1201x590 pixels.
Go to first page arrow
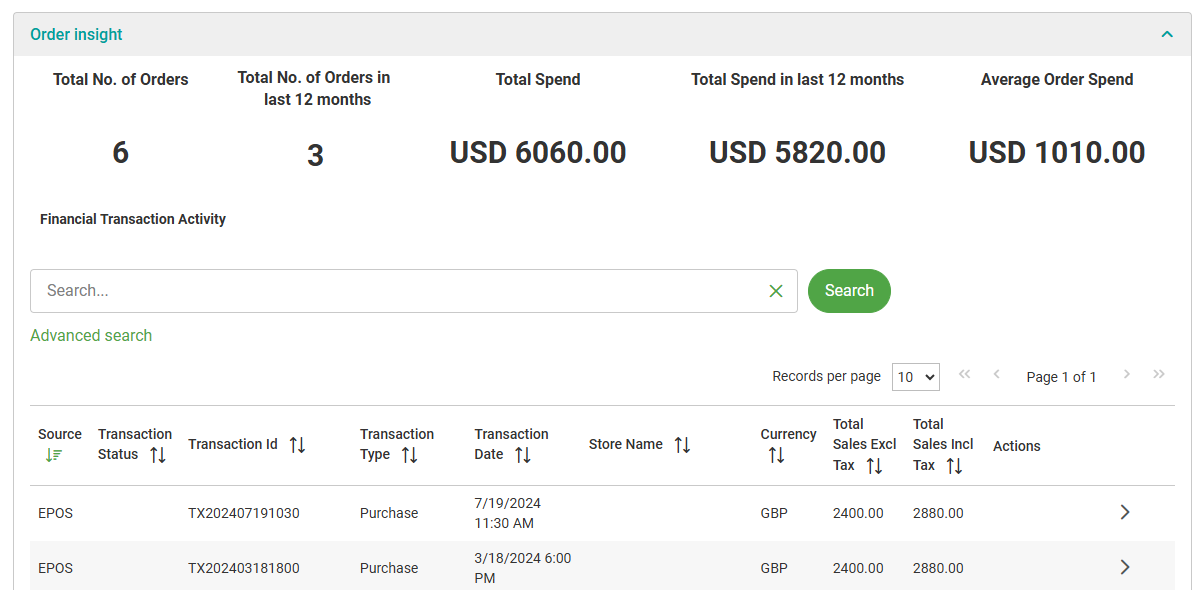[x=964, y=375]
